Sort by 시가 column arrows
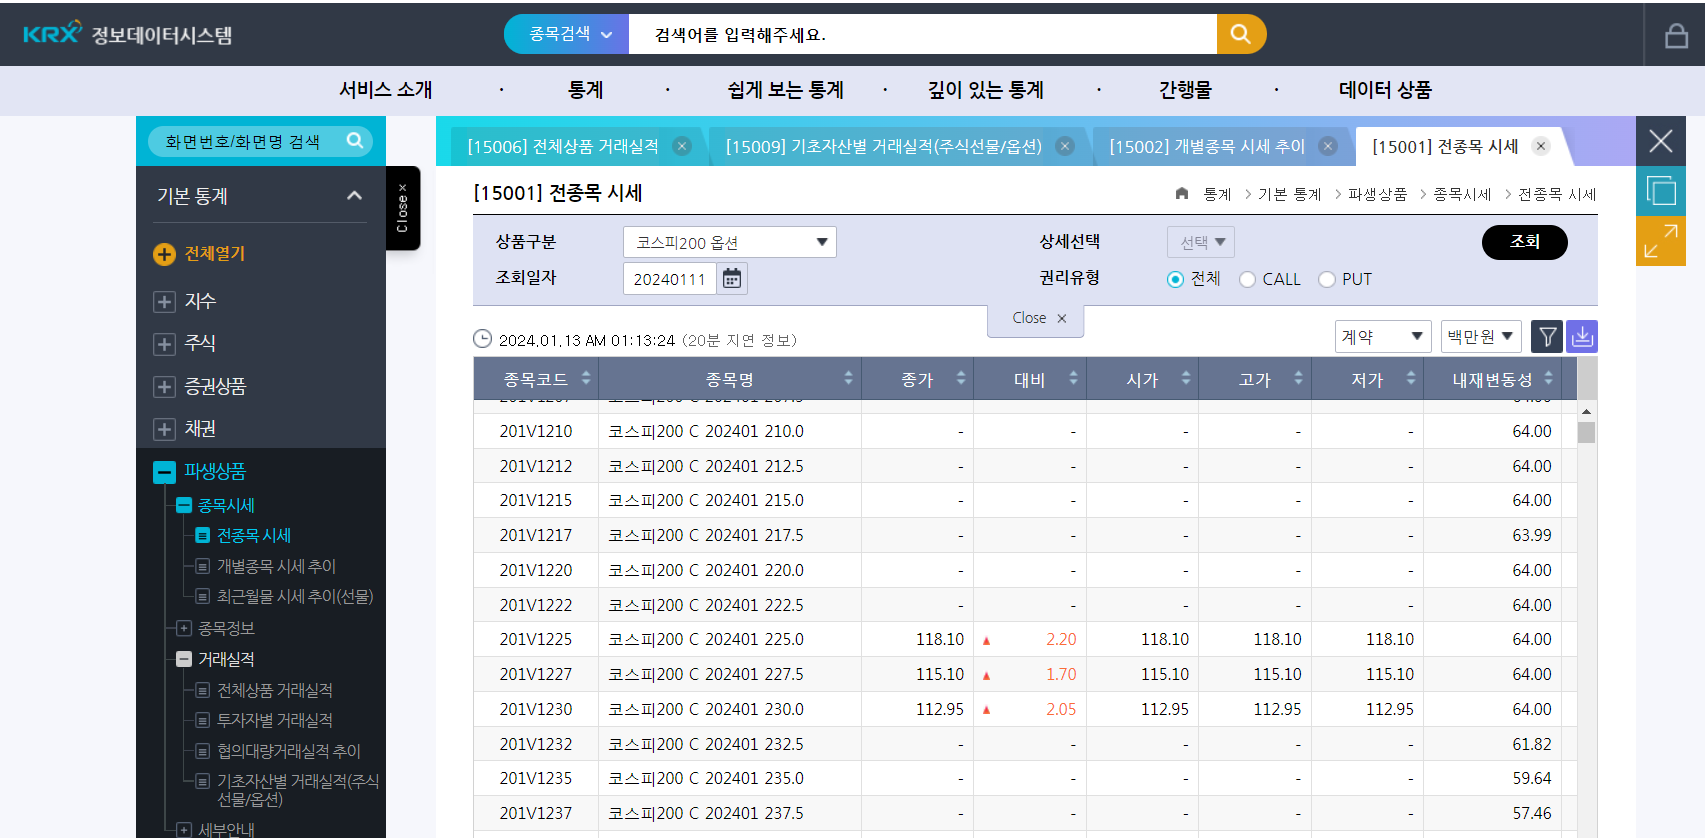The width and height of the screenshot is (1705, 838). pyautogui.click(x=1186, y=378)
